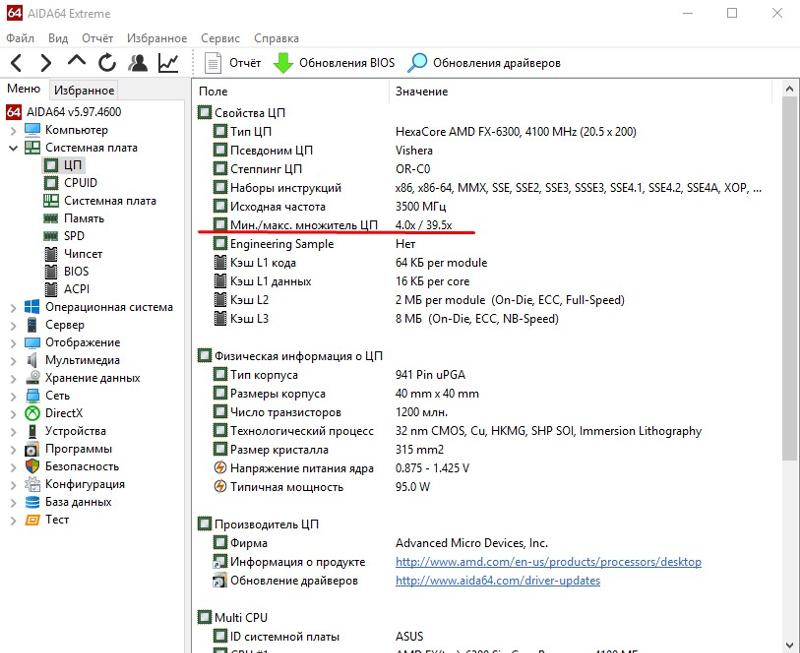
Task: Refresh the page with the circular arrow
Action: pos(107,63)
